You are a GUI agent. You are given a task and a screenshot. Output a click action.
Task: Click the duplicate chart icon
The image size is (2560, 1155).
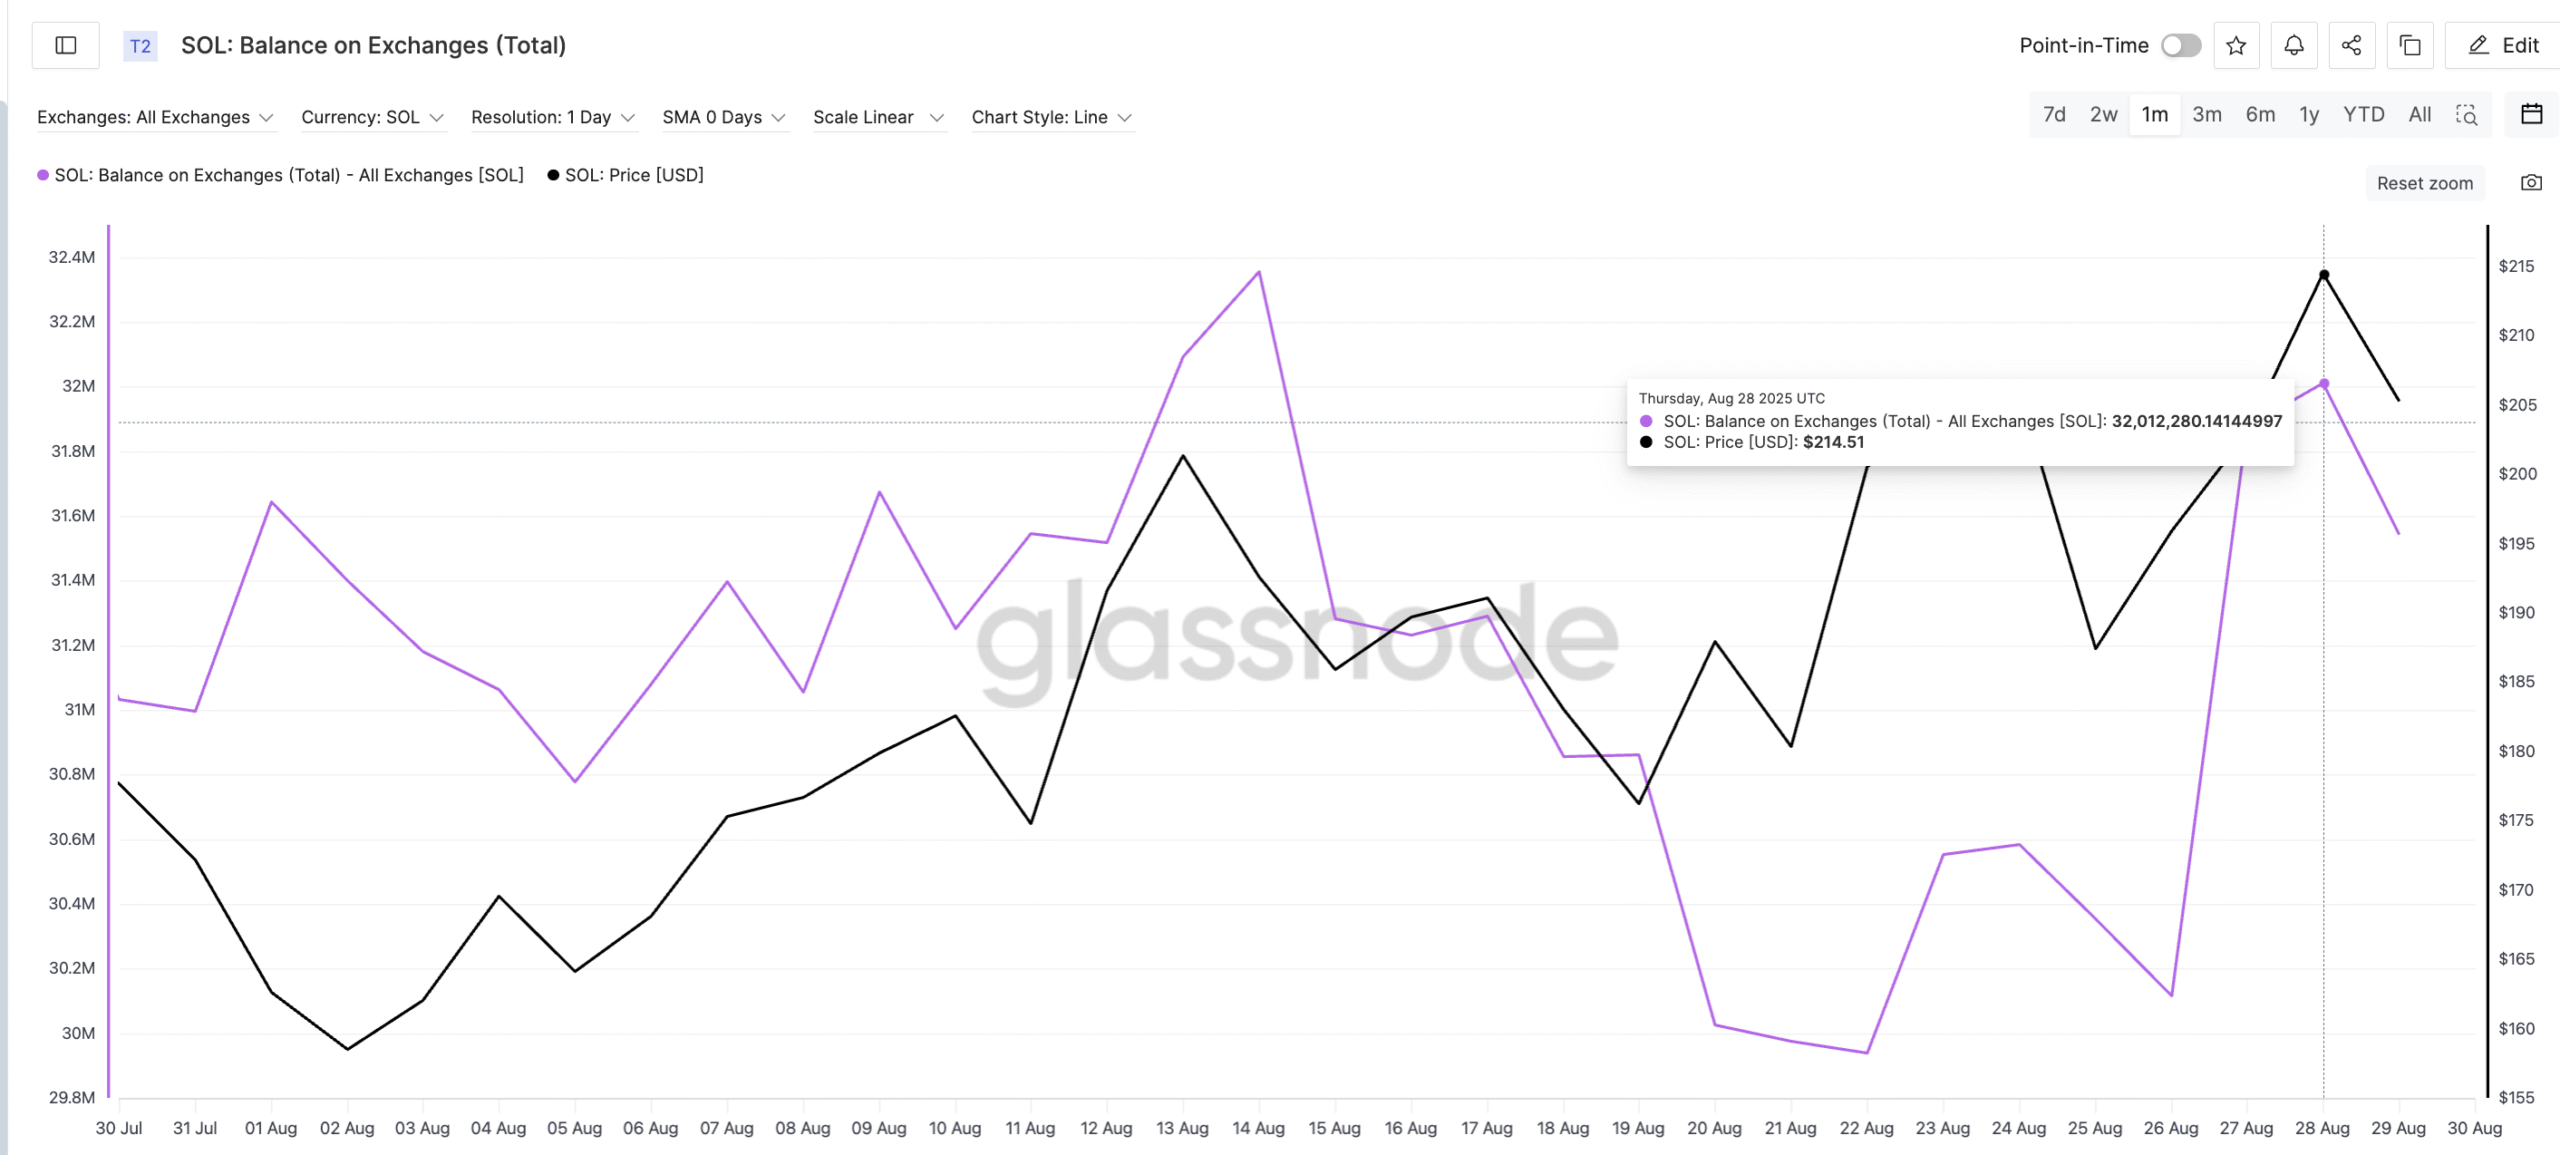pyautogui.click(x=2410, y=45)
